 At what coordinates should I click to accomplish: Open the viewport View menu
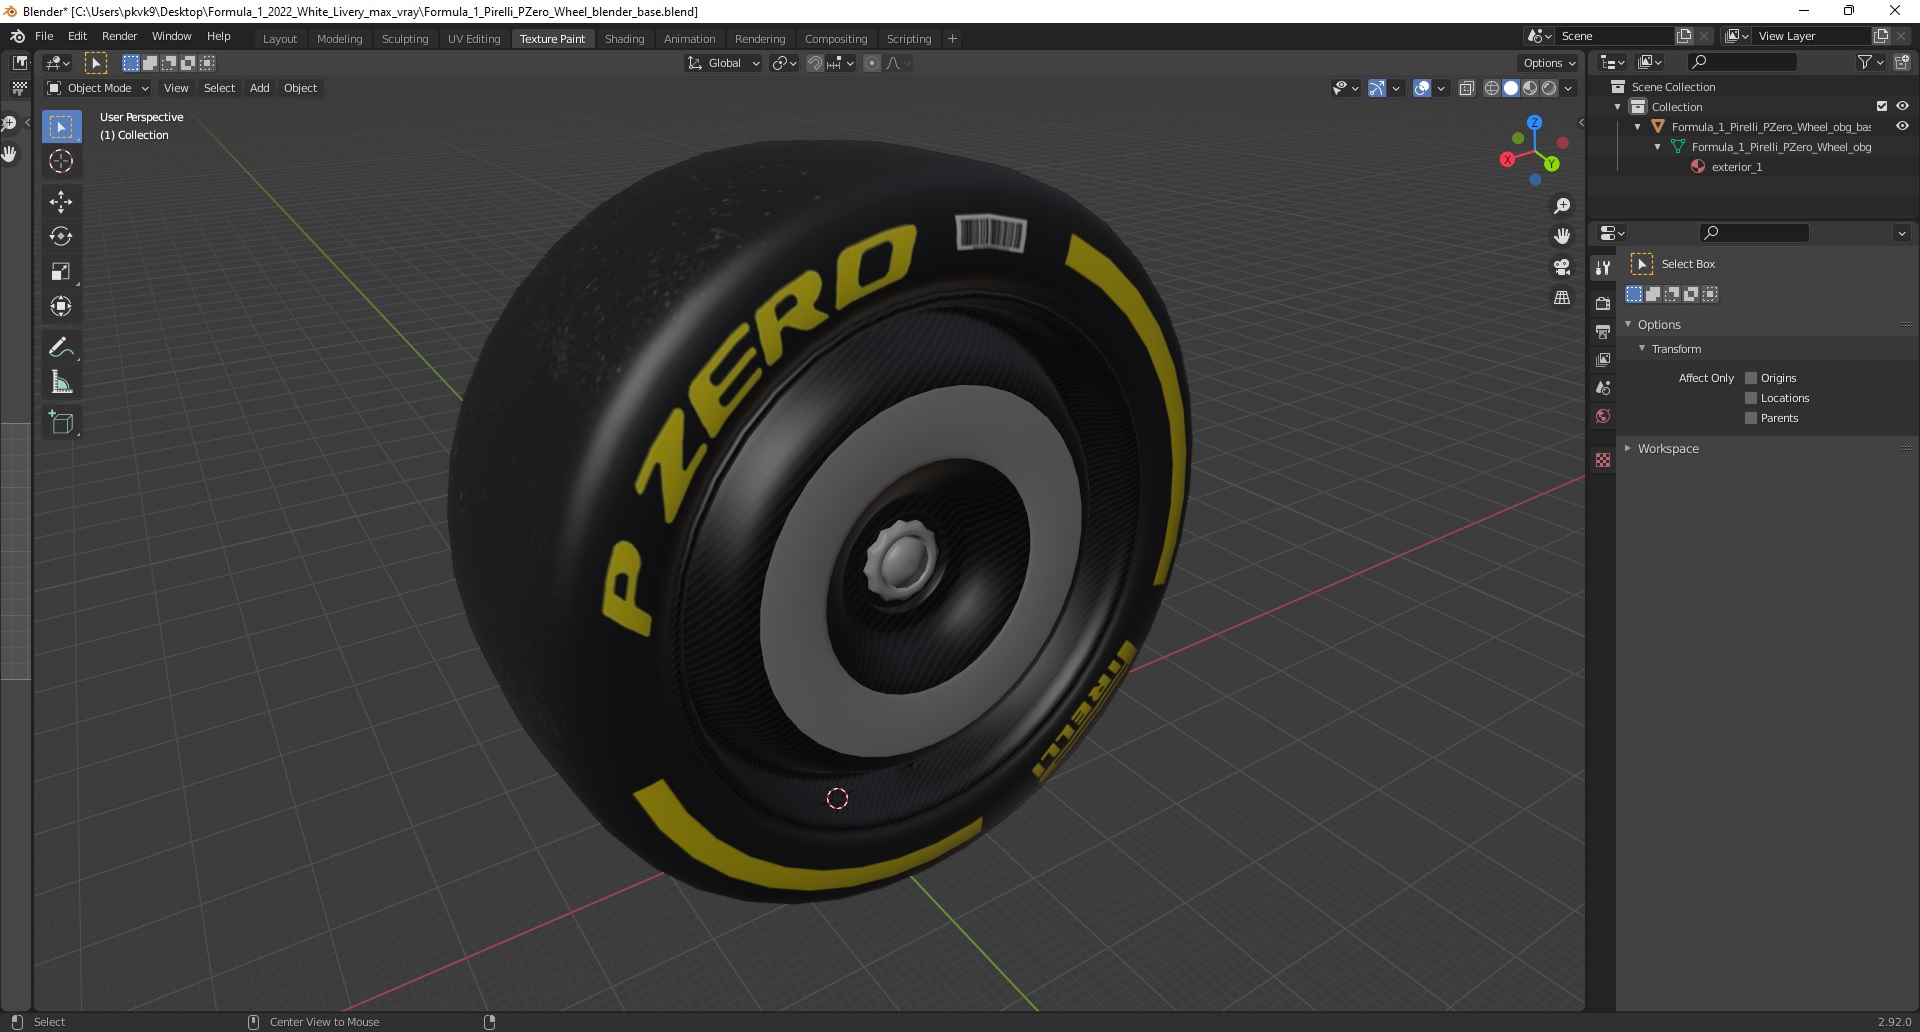[x=176, y=88]
